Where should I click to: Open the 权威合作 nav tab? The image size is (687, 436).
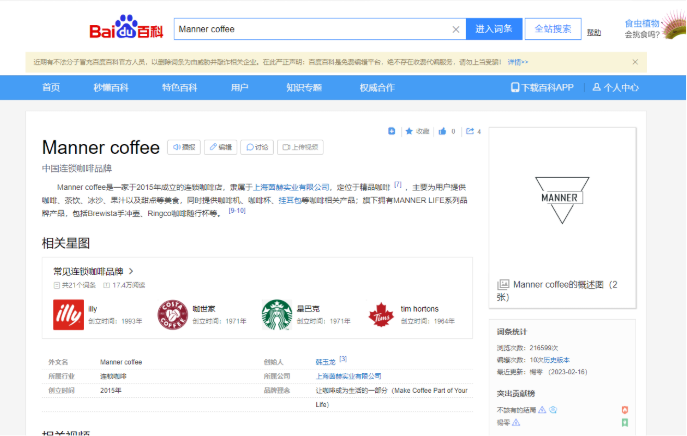(x=377, y=88)
